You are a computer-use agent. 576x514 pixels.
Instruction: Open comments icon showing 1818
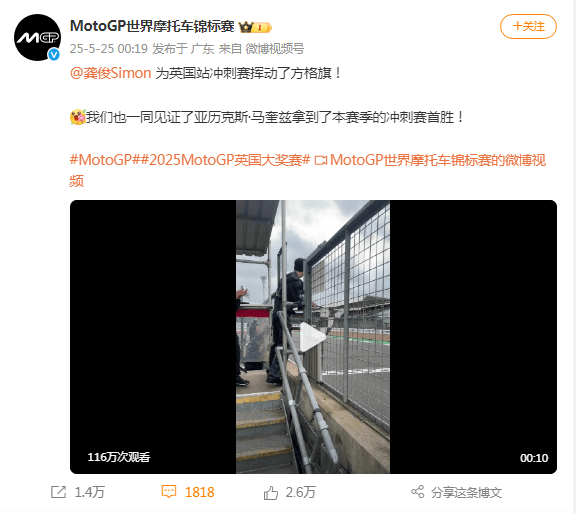(169, 492)
